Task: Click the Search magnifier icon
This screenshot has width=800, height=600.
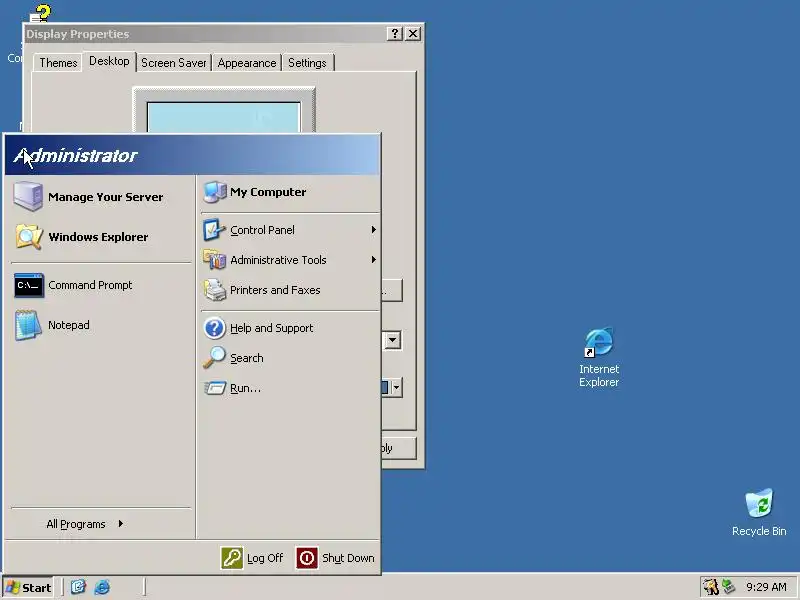Action: [215, 358]
